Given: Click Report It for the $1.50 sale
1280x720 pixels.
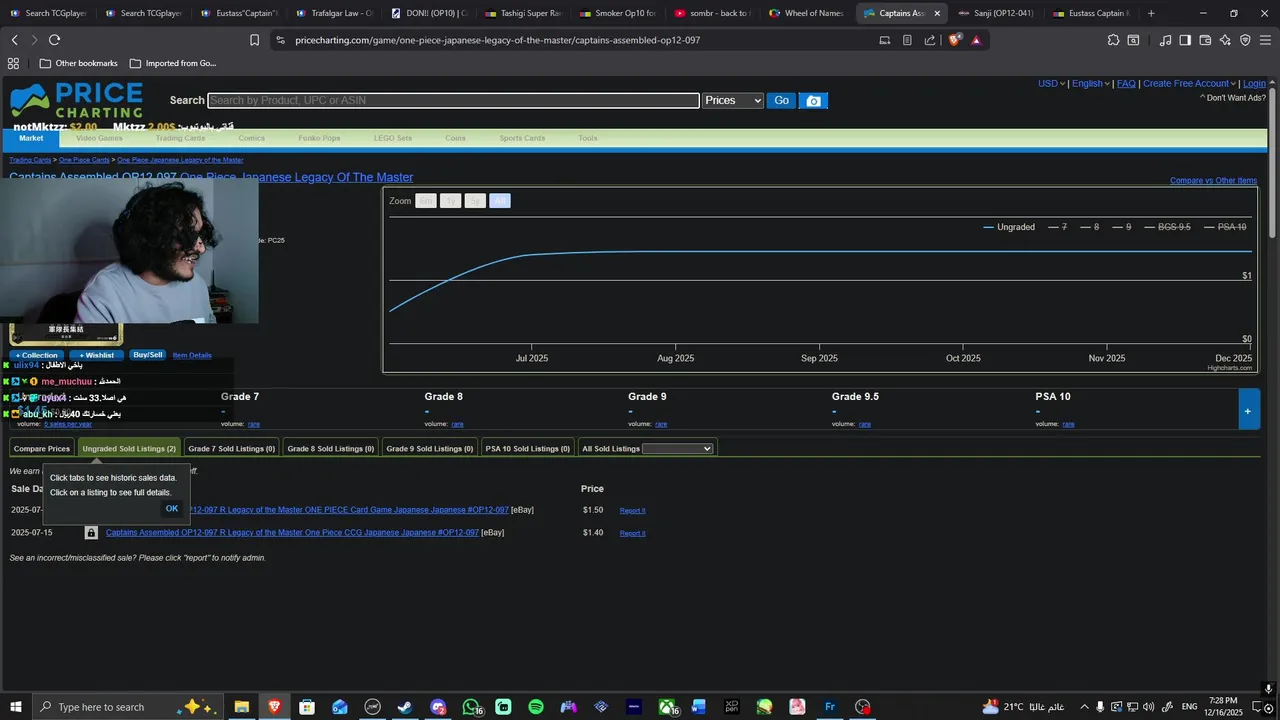Looking at the screenshot, I should click(x=632, y=511).
